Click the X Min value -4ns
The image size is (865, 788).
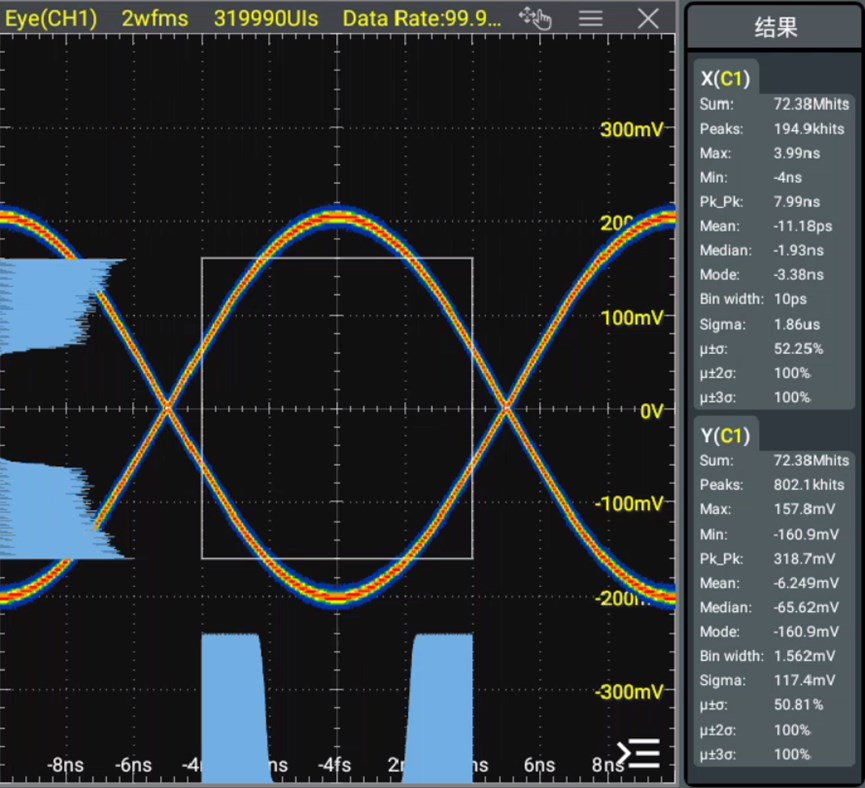click(x=788, y=177)
